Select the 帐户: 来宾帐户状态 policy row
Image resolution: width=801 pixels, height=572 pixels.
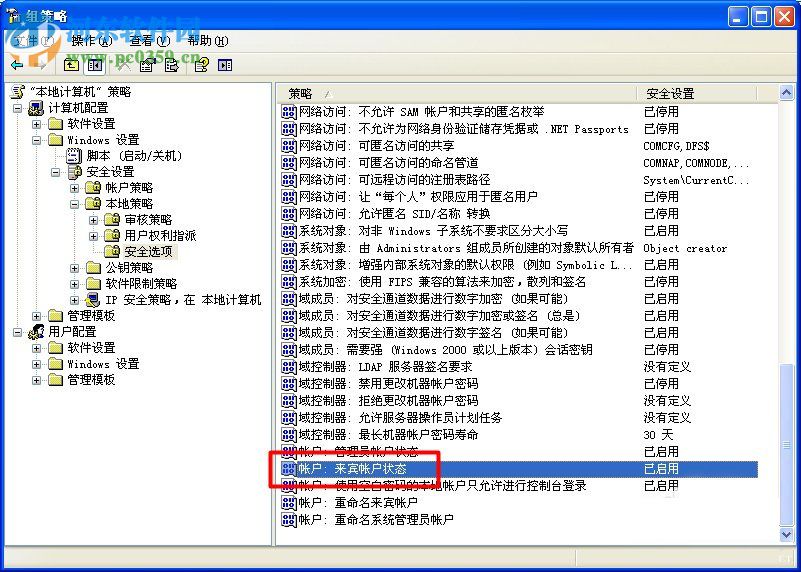click(x=519, y=469)
